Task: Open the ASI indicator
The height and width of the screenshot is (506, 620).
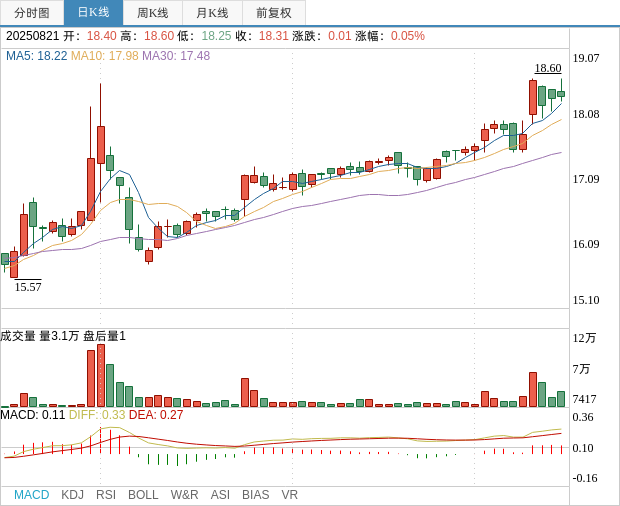Action: click(220, 495)
